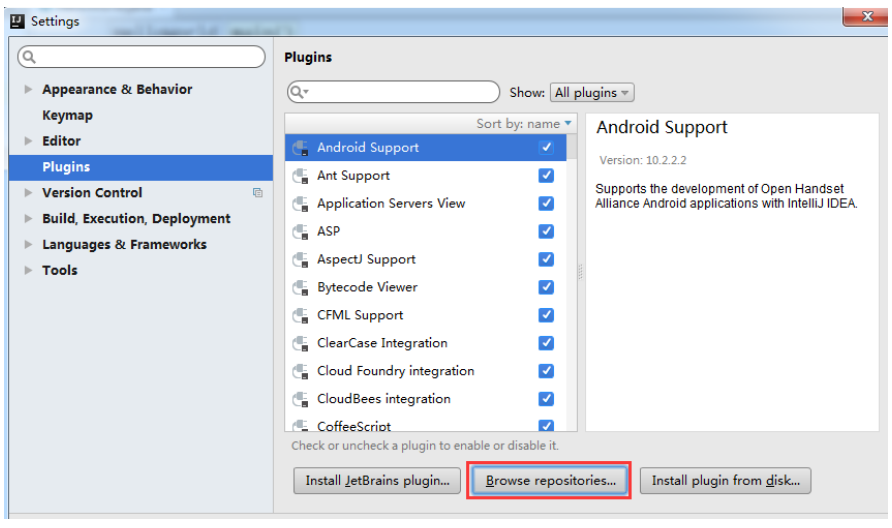Focus the settings search field
The height and width of the screenshot is (528, 892).
141,56
